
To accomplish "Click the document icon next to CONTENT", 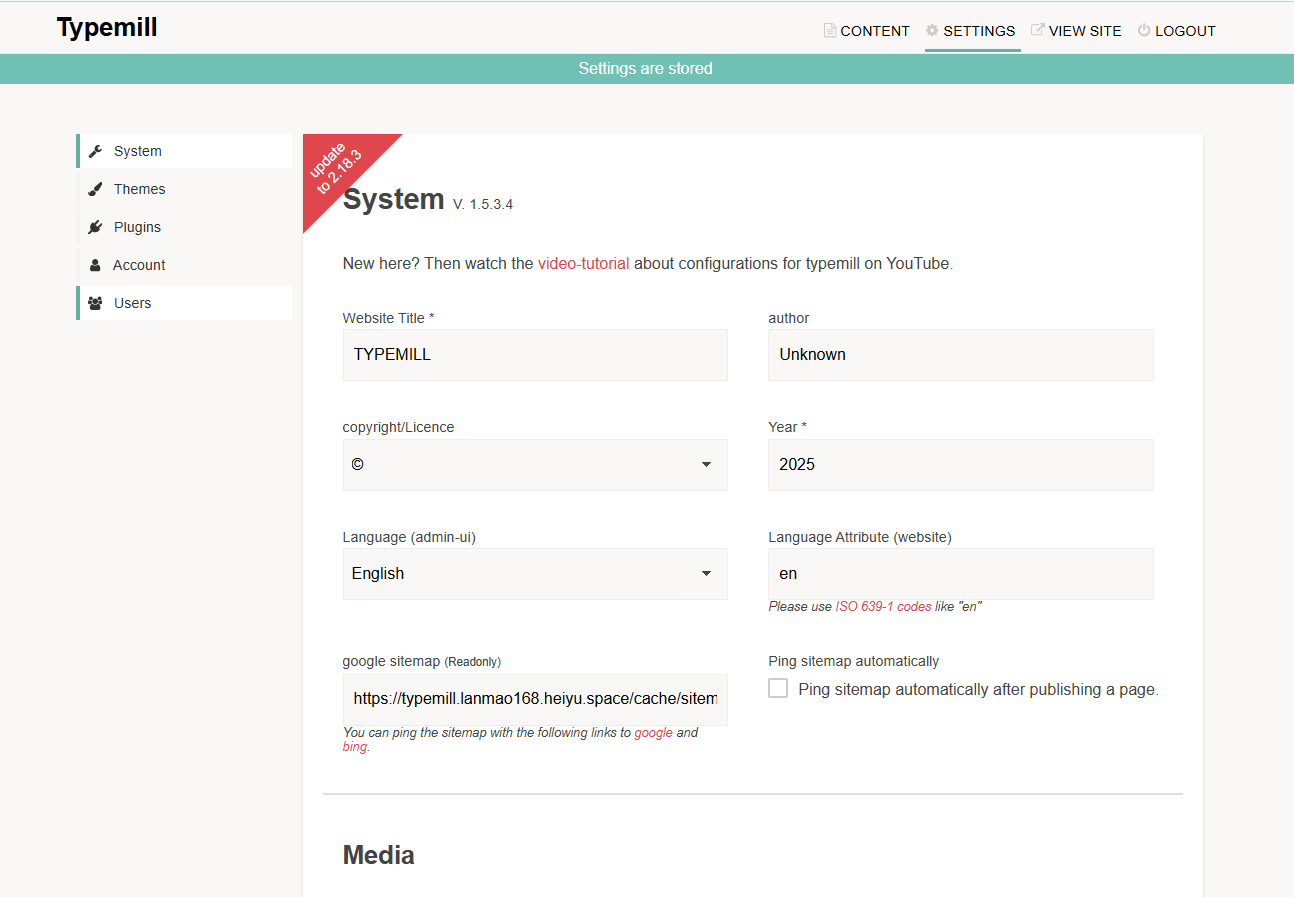I will [x=829, y=30].
